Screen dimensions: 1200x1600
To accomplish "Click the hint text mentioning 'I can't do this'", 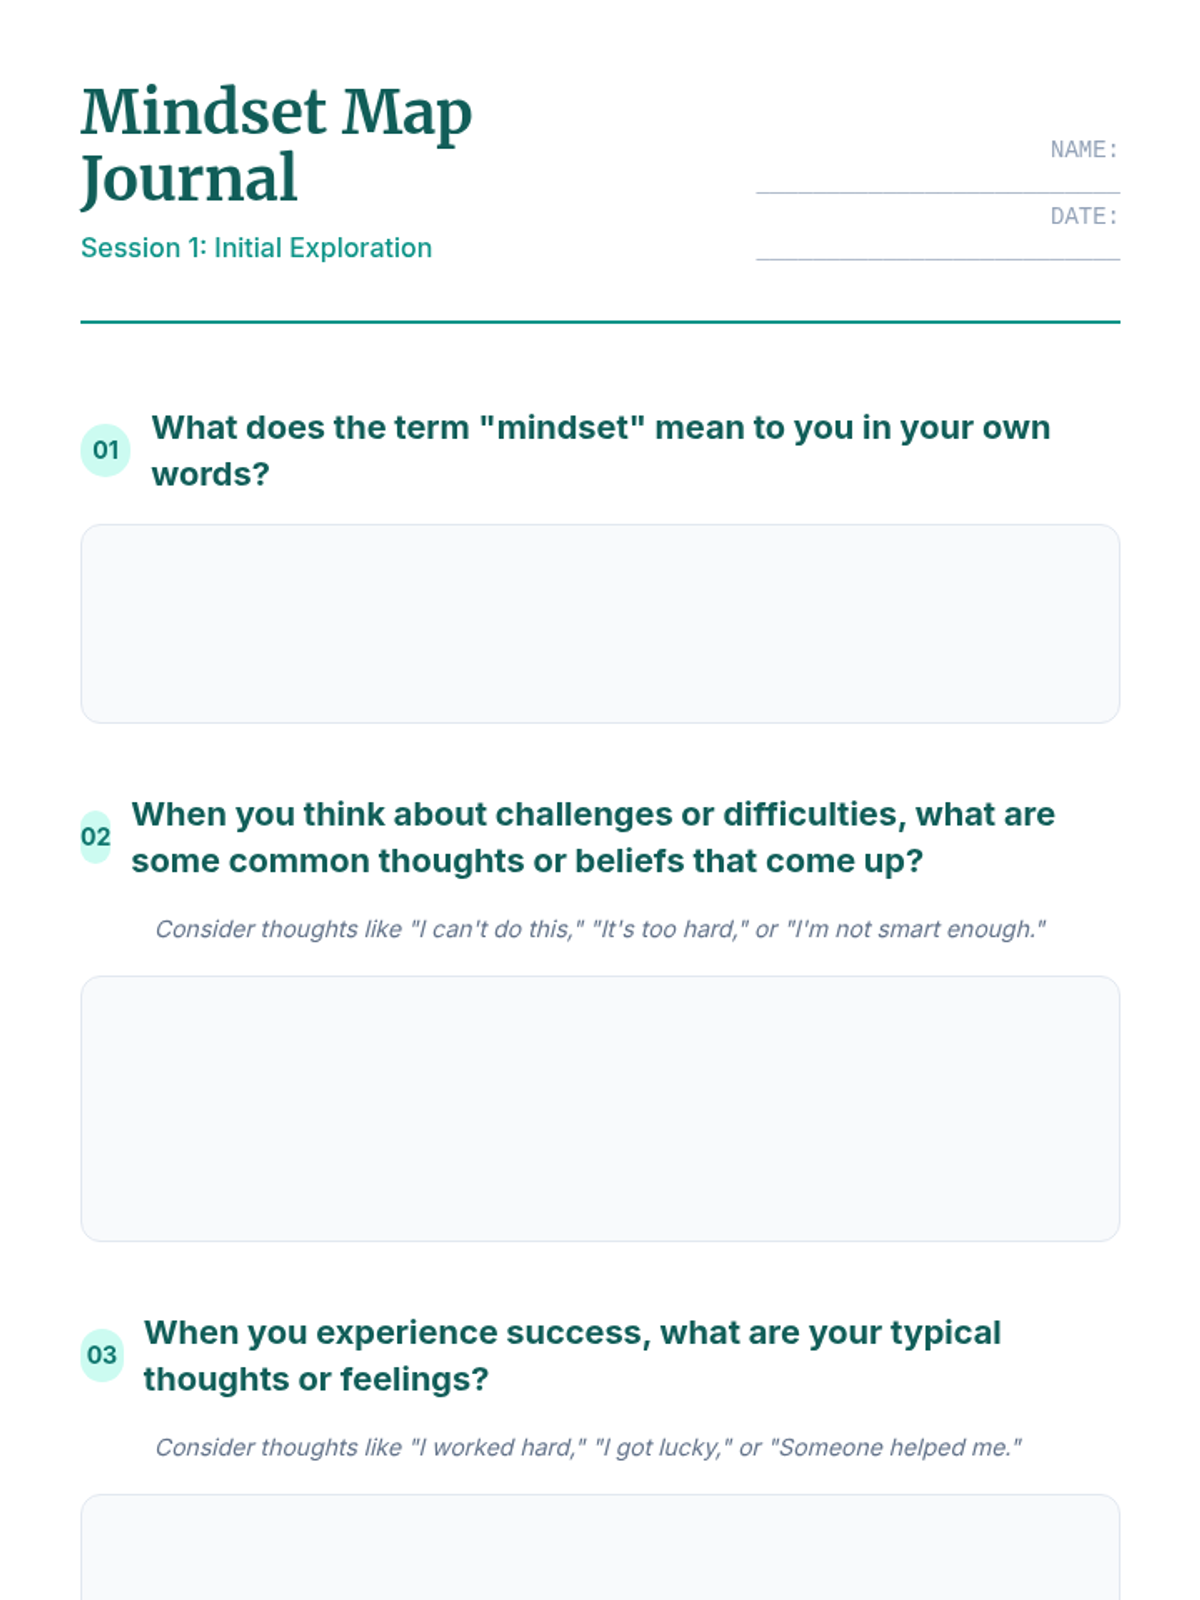I will (x=600, y=929).
